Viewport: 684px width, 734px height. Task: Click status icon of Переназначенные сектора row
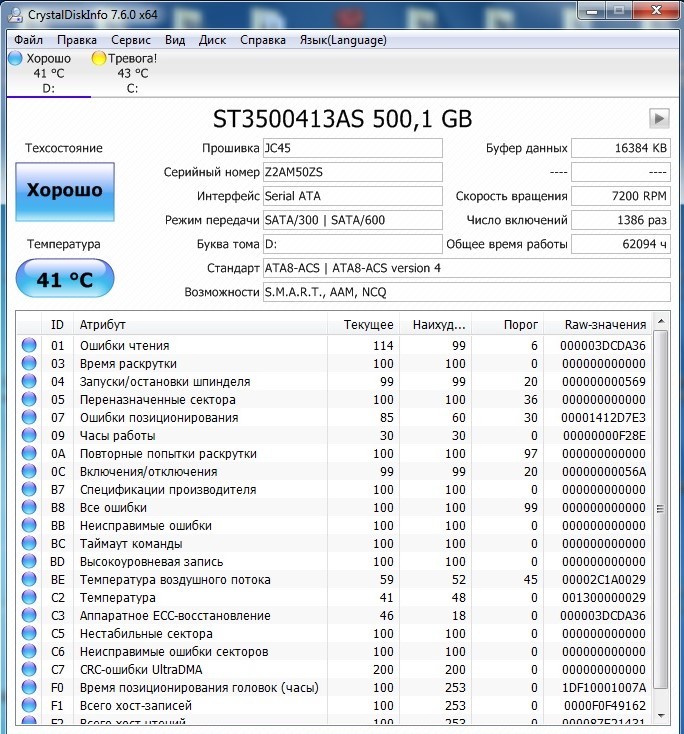coord(29,399)
